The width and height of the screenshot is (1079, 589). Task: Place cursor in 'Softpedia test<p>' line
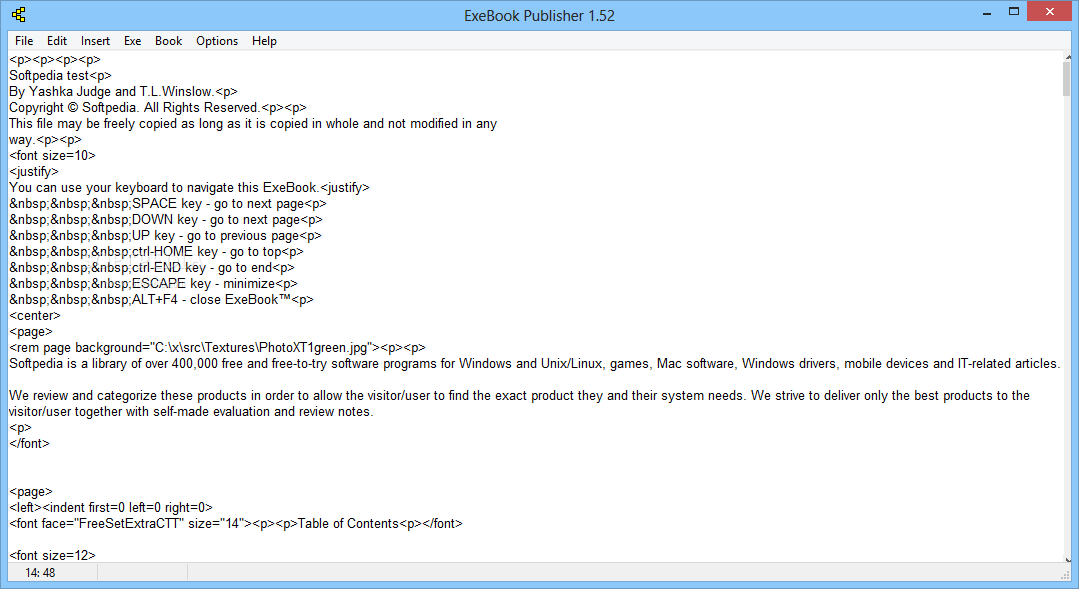(x=60, y=76)
